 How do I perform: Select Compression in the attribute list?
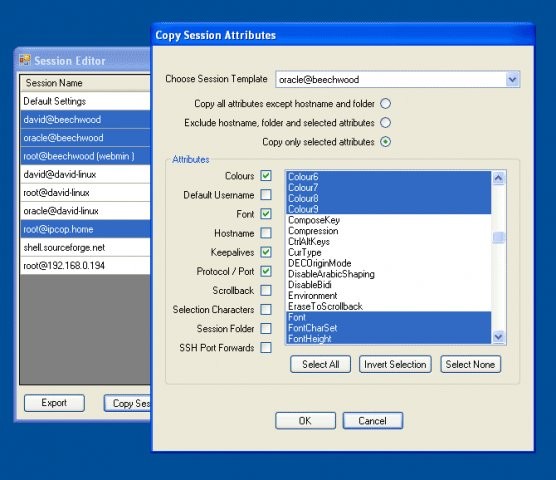pos(388,230)
